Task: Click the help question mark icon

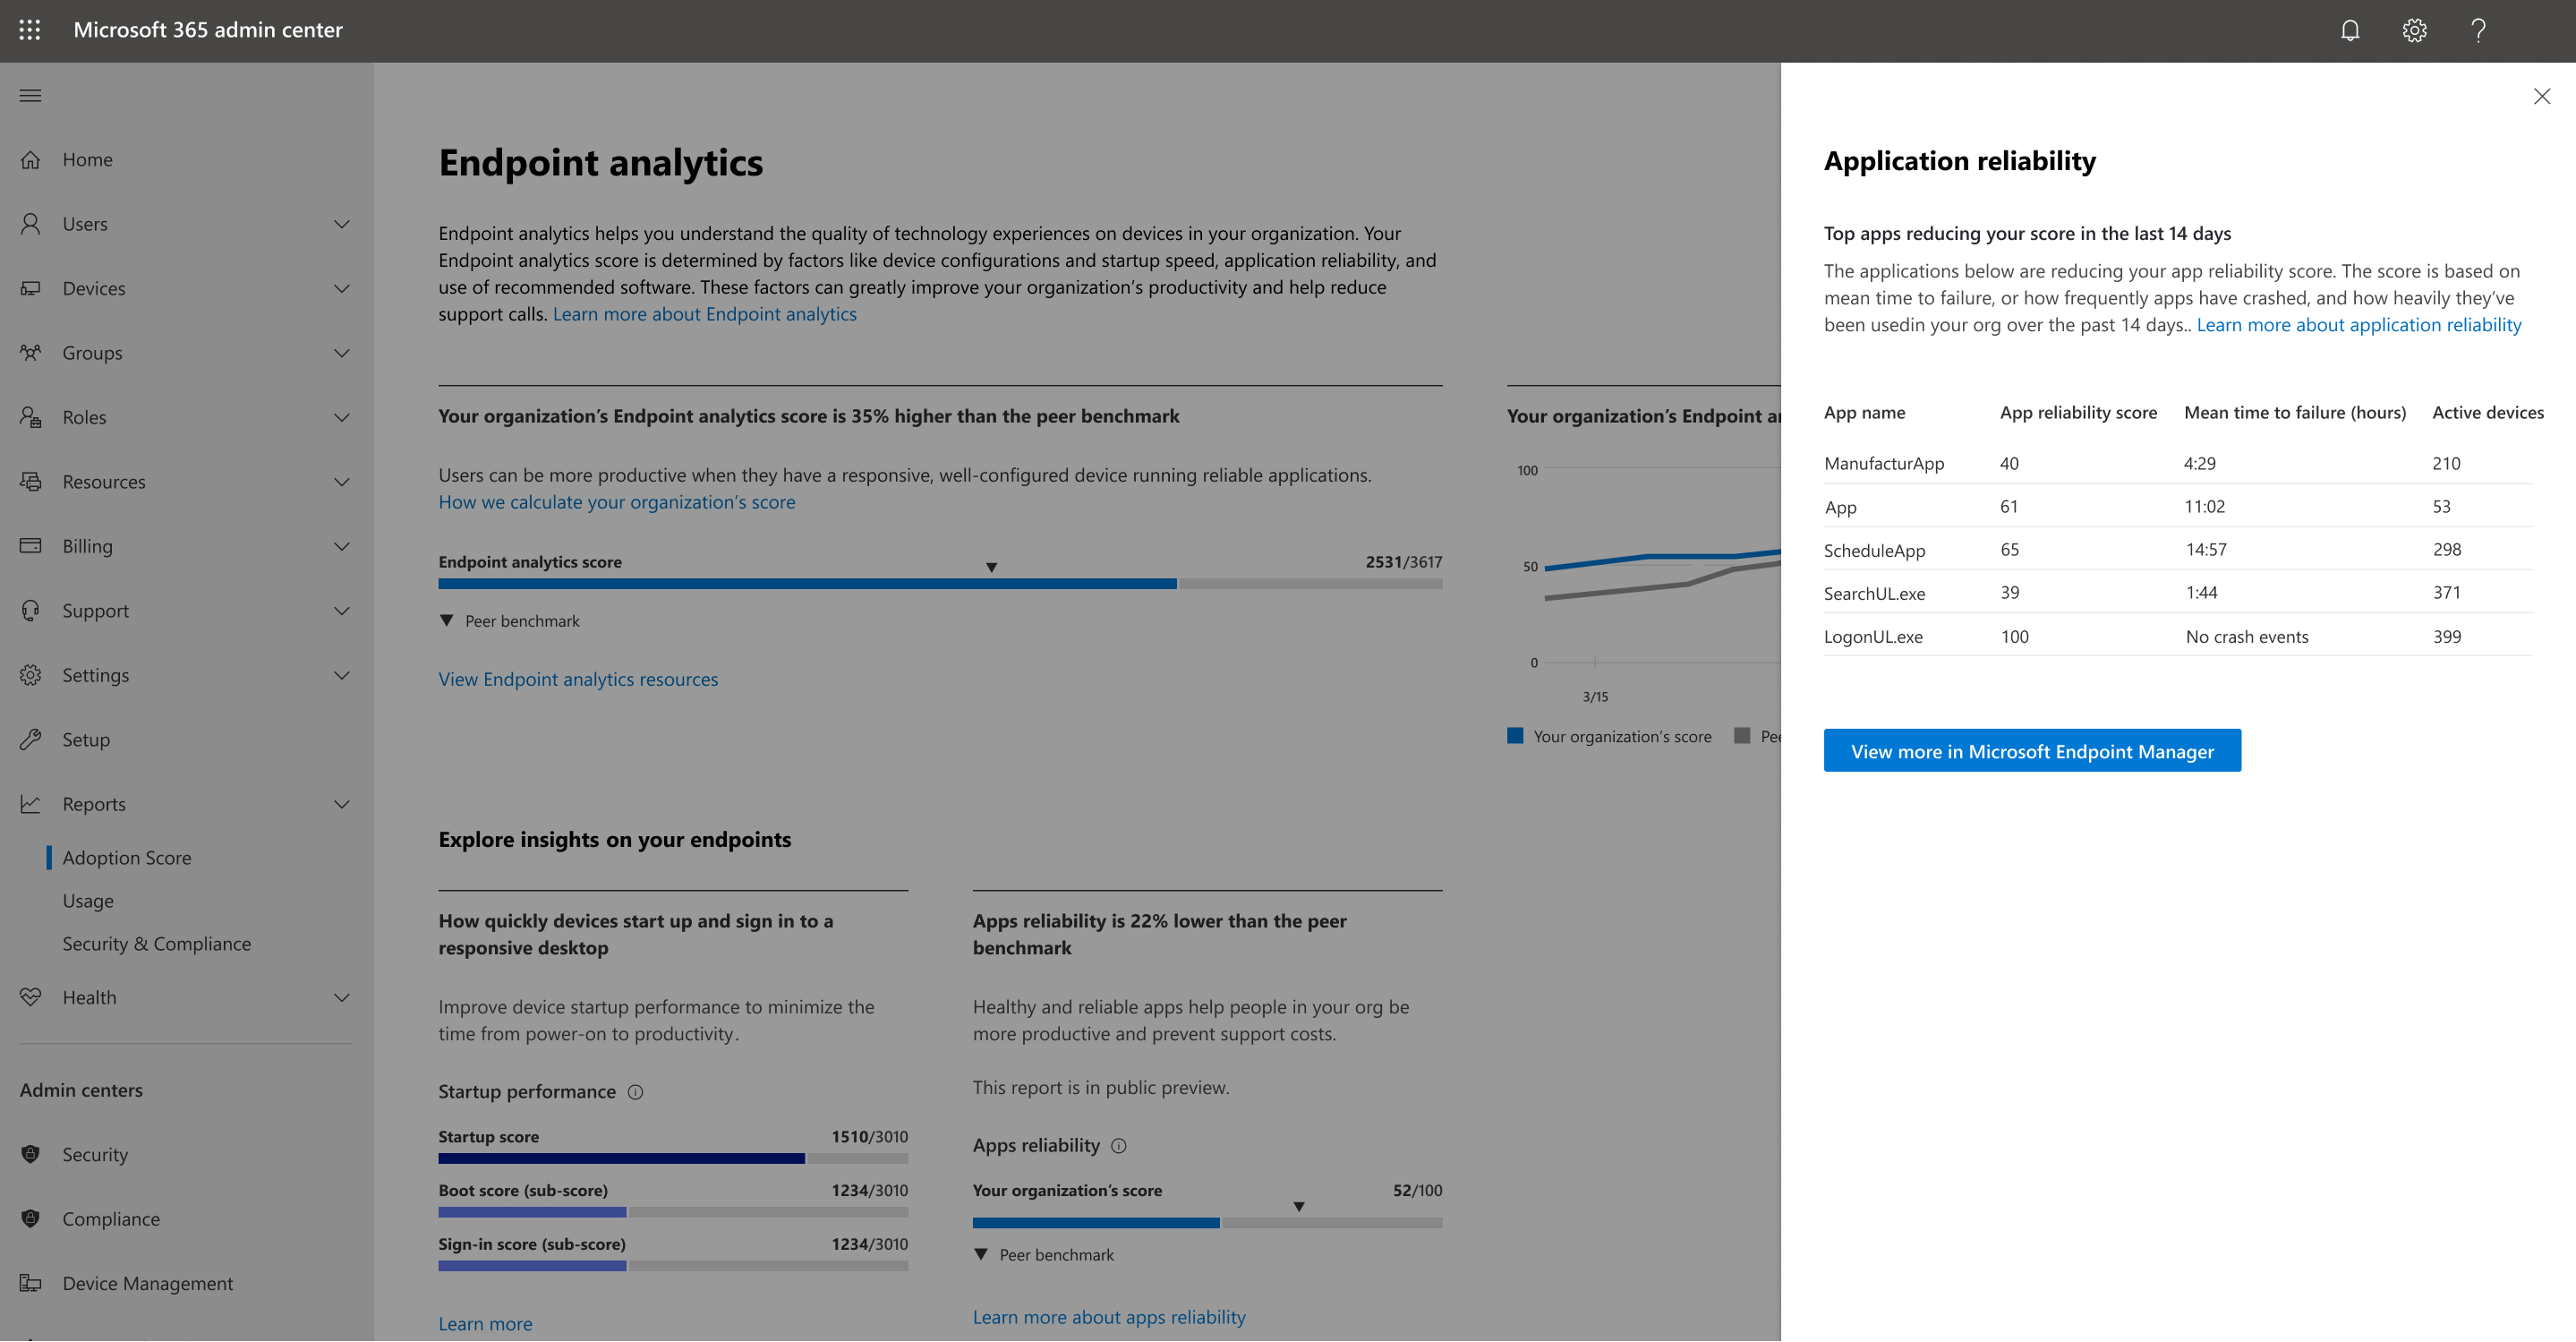Action: 2478,30
